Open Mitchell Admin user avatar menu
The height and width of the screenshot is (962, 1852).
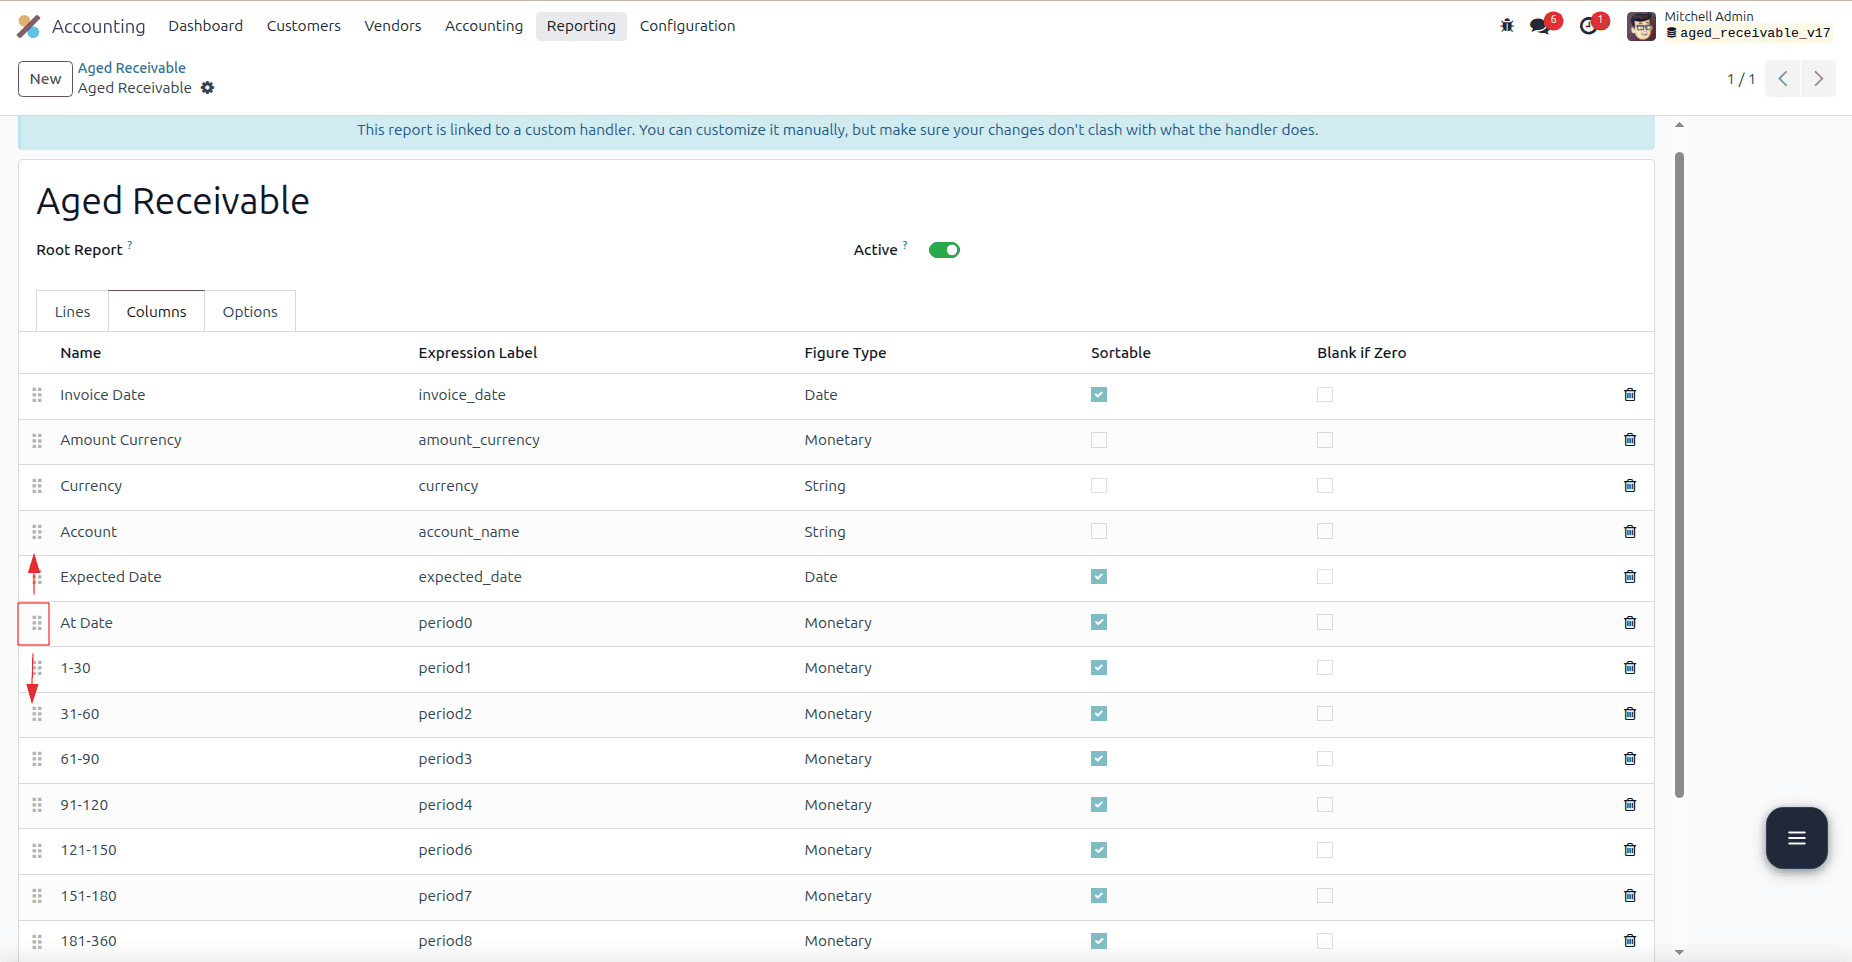[x=1641, y=26]
